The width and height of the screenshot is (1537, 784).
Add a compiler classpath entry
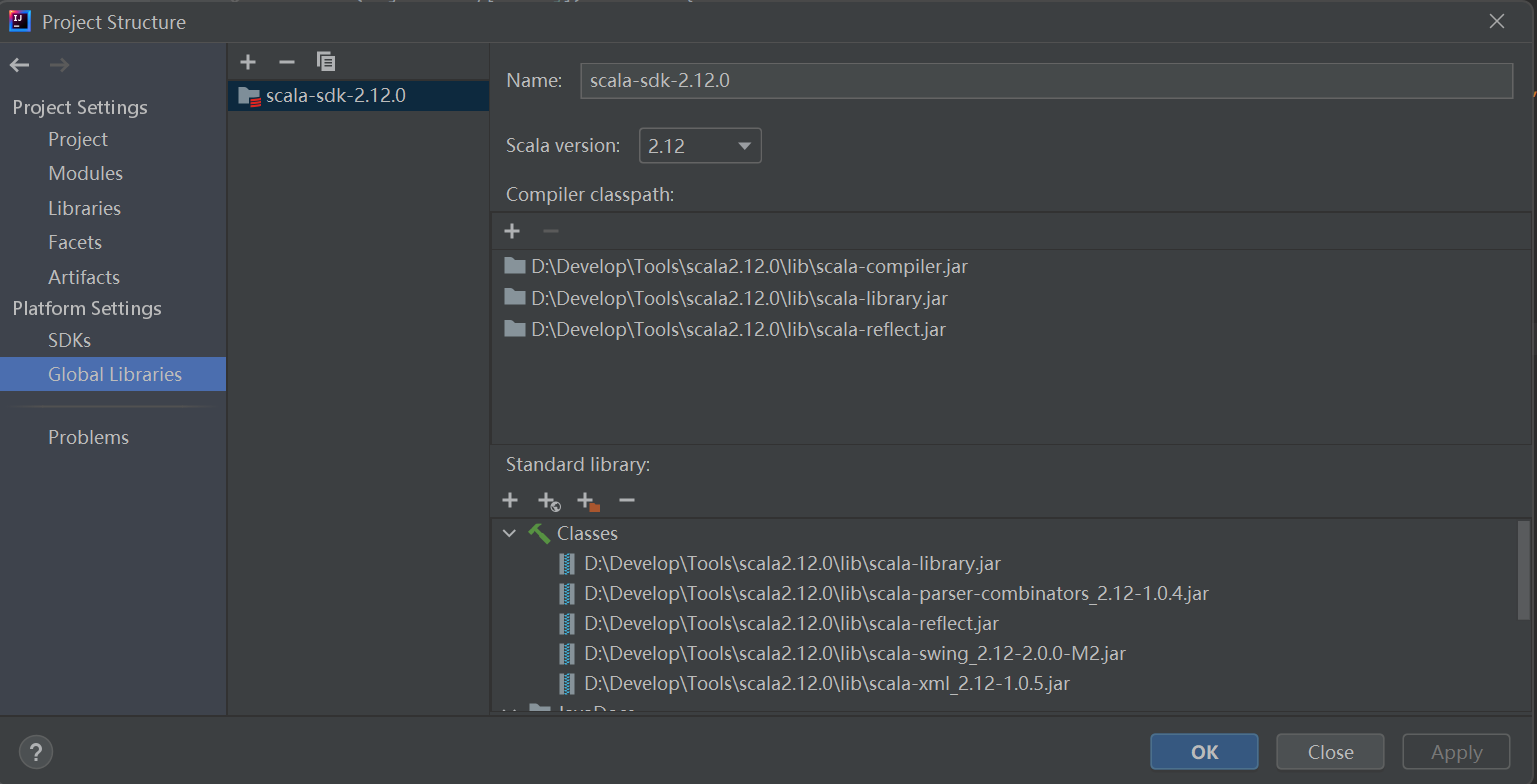[512, 231]
